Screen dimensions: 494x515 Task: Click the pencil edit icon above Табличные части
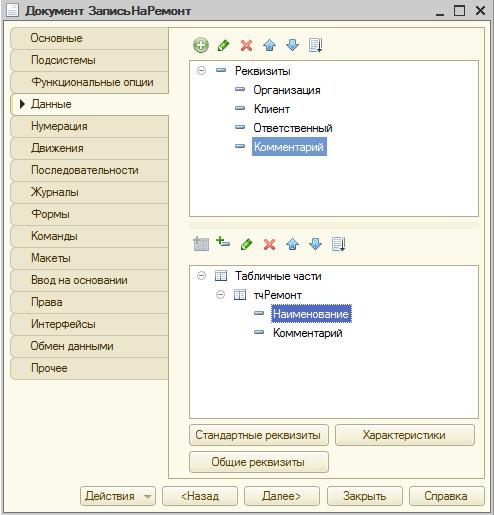pyautogui.click(x=246, y=244)
